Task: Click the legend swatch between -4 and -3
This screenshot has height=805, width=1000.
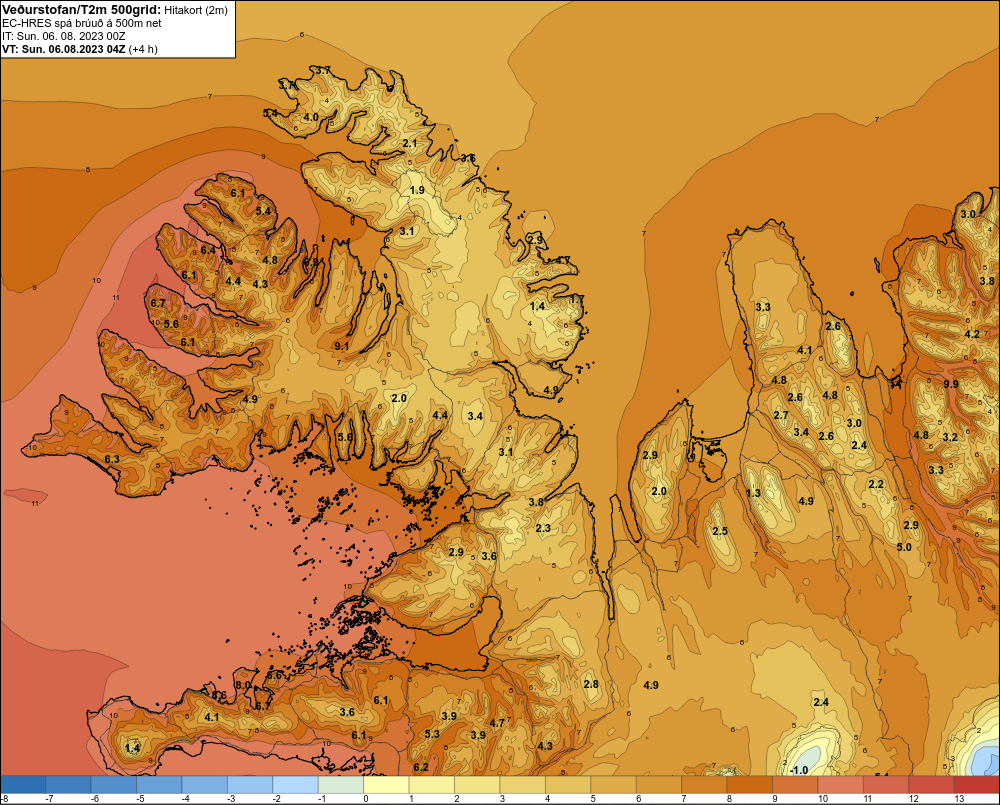Action: click(204, 785)
